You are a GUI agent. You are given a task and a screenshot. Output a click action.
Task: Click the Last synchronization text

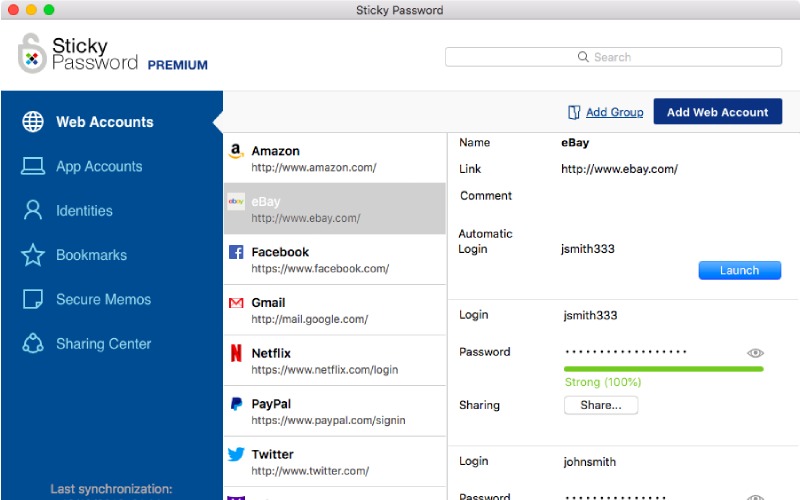[111, 489]
